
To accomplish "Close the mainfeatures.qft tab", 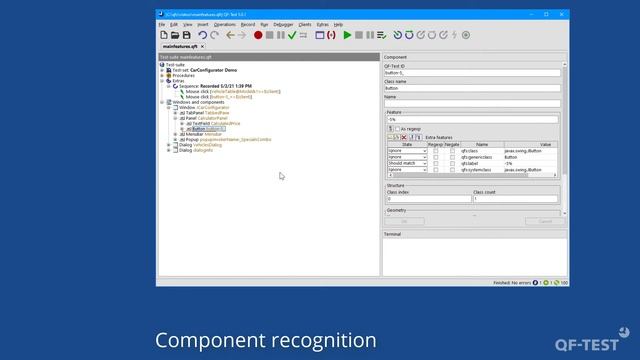I will tap(202, 47).
